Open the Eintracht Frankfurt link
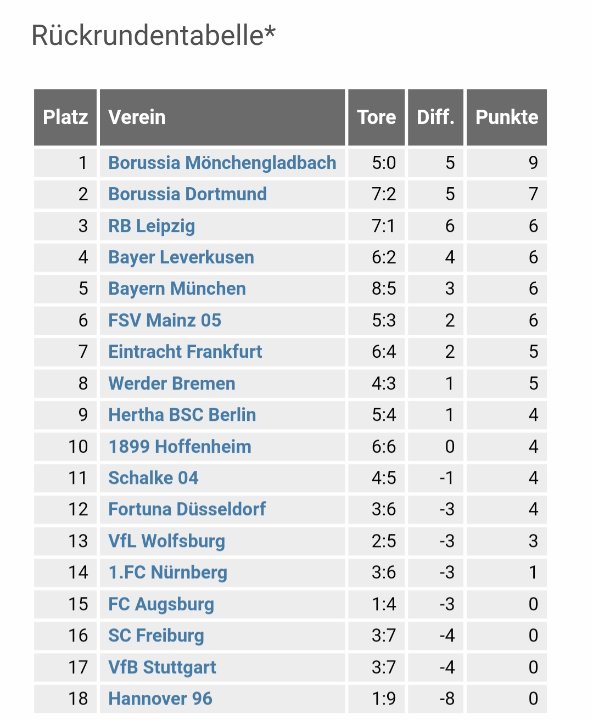593x720 pixels. tap(185, 352)
